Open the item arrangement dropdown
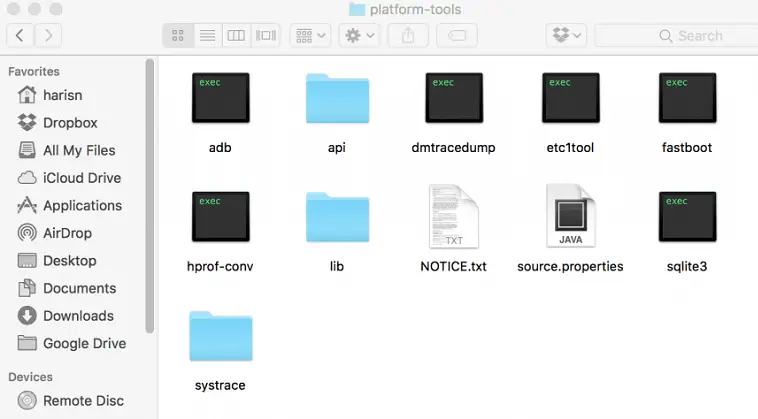 pyautogui.click(x=310, y=35)
